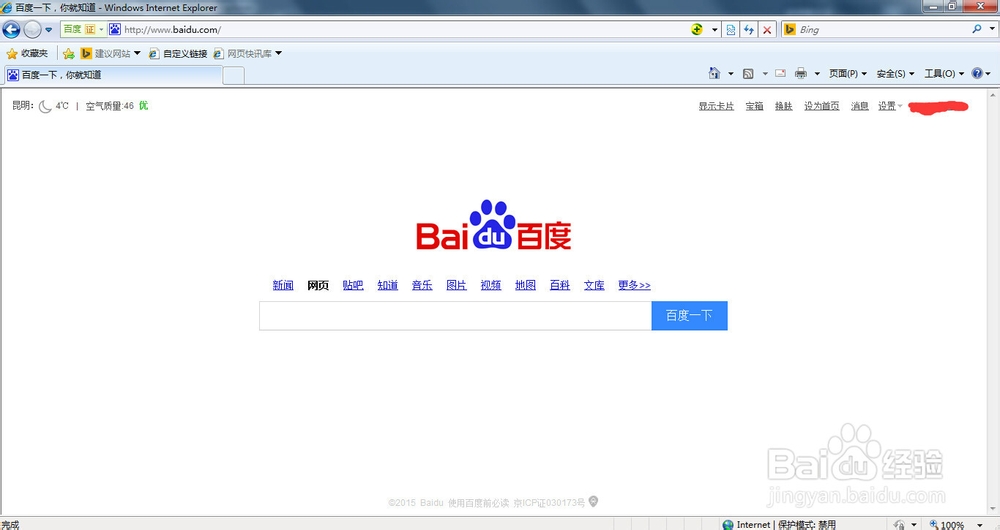
Task: Refresh the page with the blue arrows icon
Action: coord(749,29)
